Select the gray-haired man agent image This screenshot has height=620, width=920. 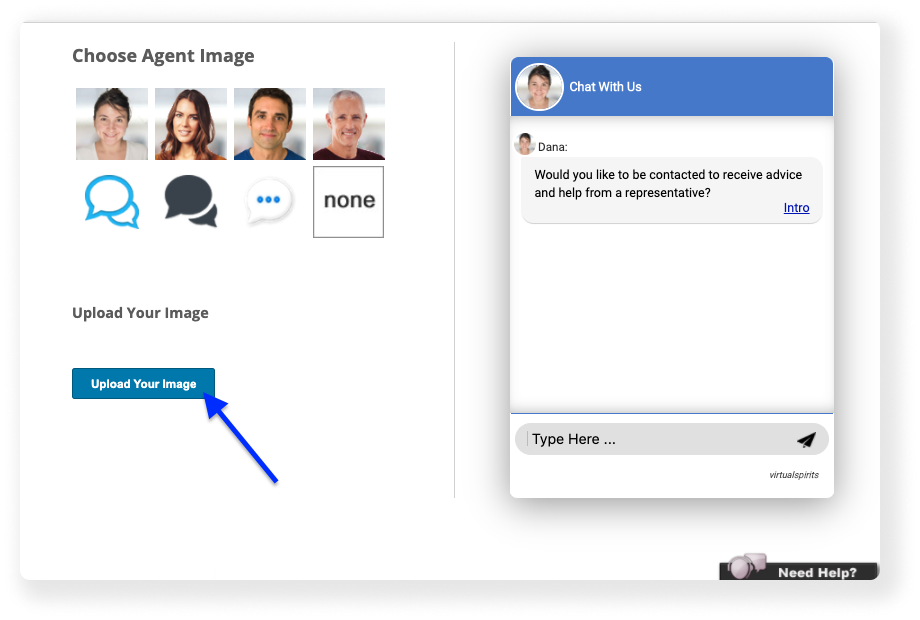349,124
